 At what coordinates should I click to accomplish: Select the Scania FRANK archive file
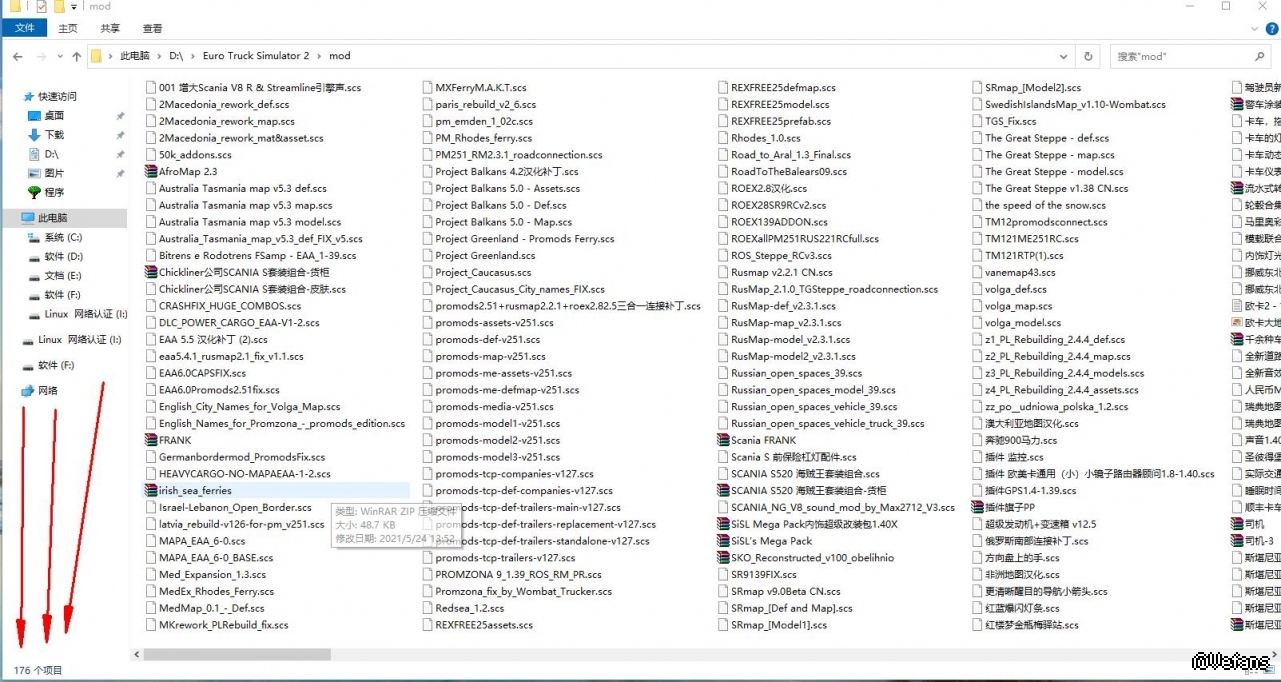tap(763, 440)
